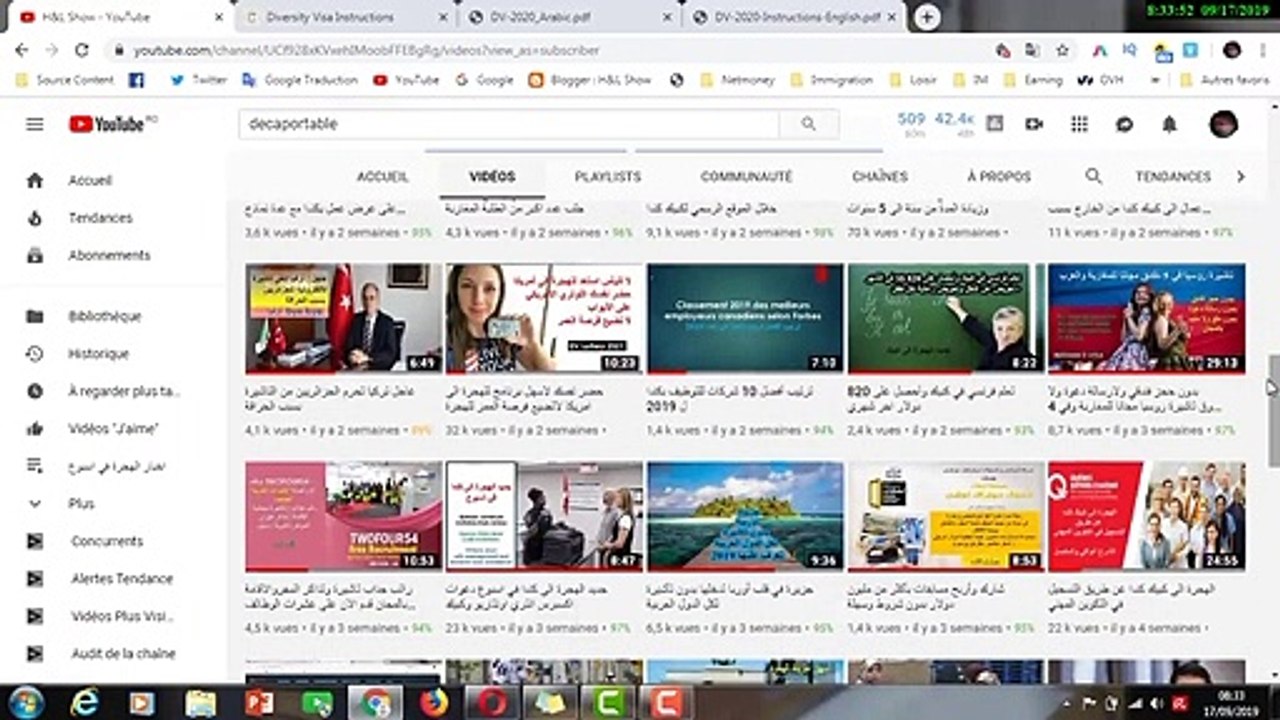Open the messages speech-bubble icon
This screenshot has width=1280, height=720.
pos(1124,124)
